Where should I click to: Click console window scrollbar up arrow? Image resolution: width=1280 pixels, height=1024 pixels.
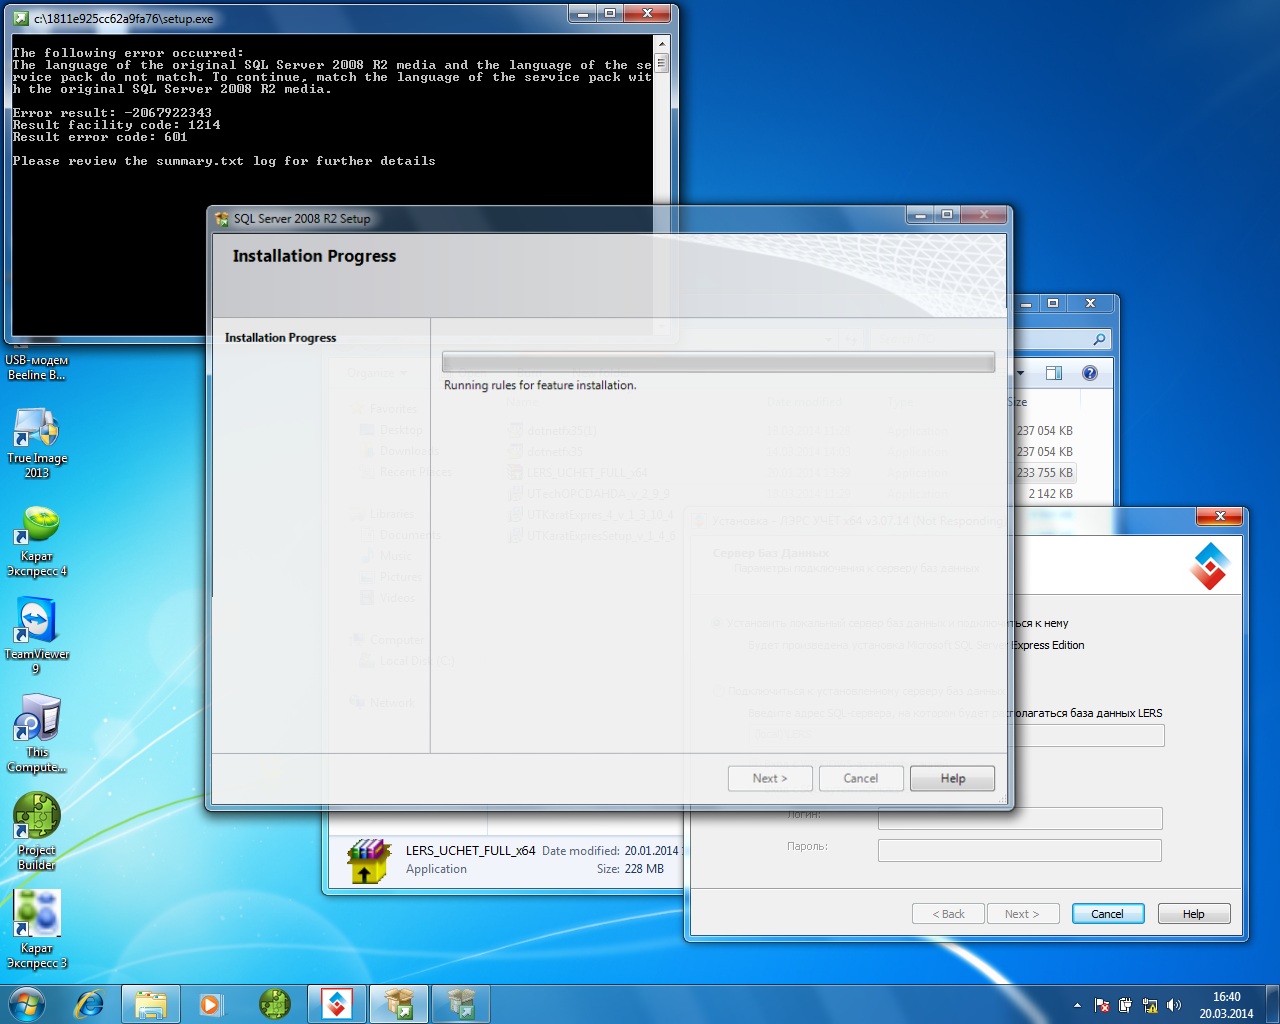click(661, 44)
